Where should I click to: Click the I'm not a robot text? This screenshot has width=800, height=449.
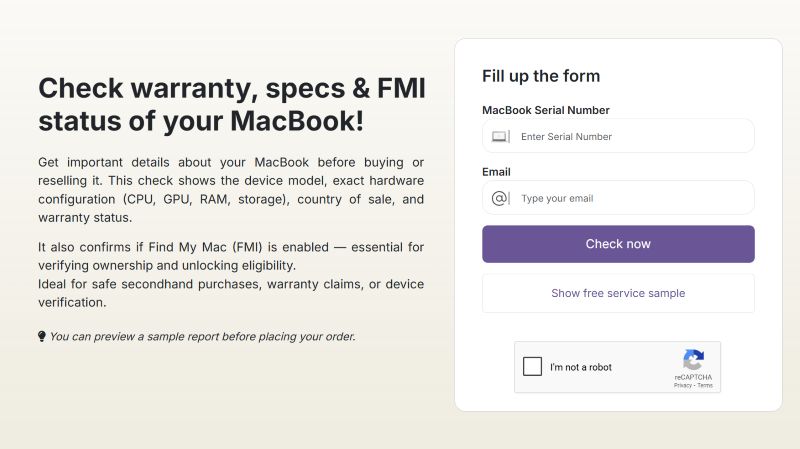point(581,367)
